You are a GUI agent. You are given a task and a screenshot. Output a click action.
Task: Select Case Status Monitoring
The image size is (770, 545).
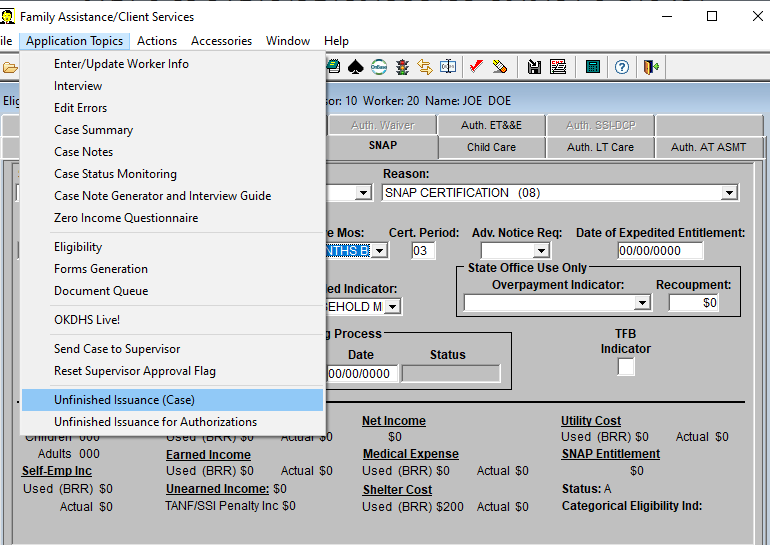(172, 174)
